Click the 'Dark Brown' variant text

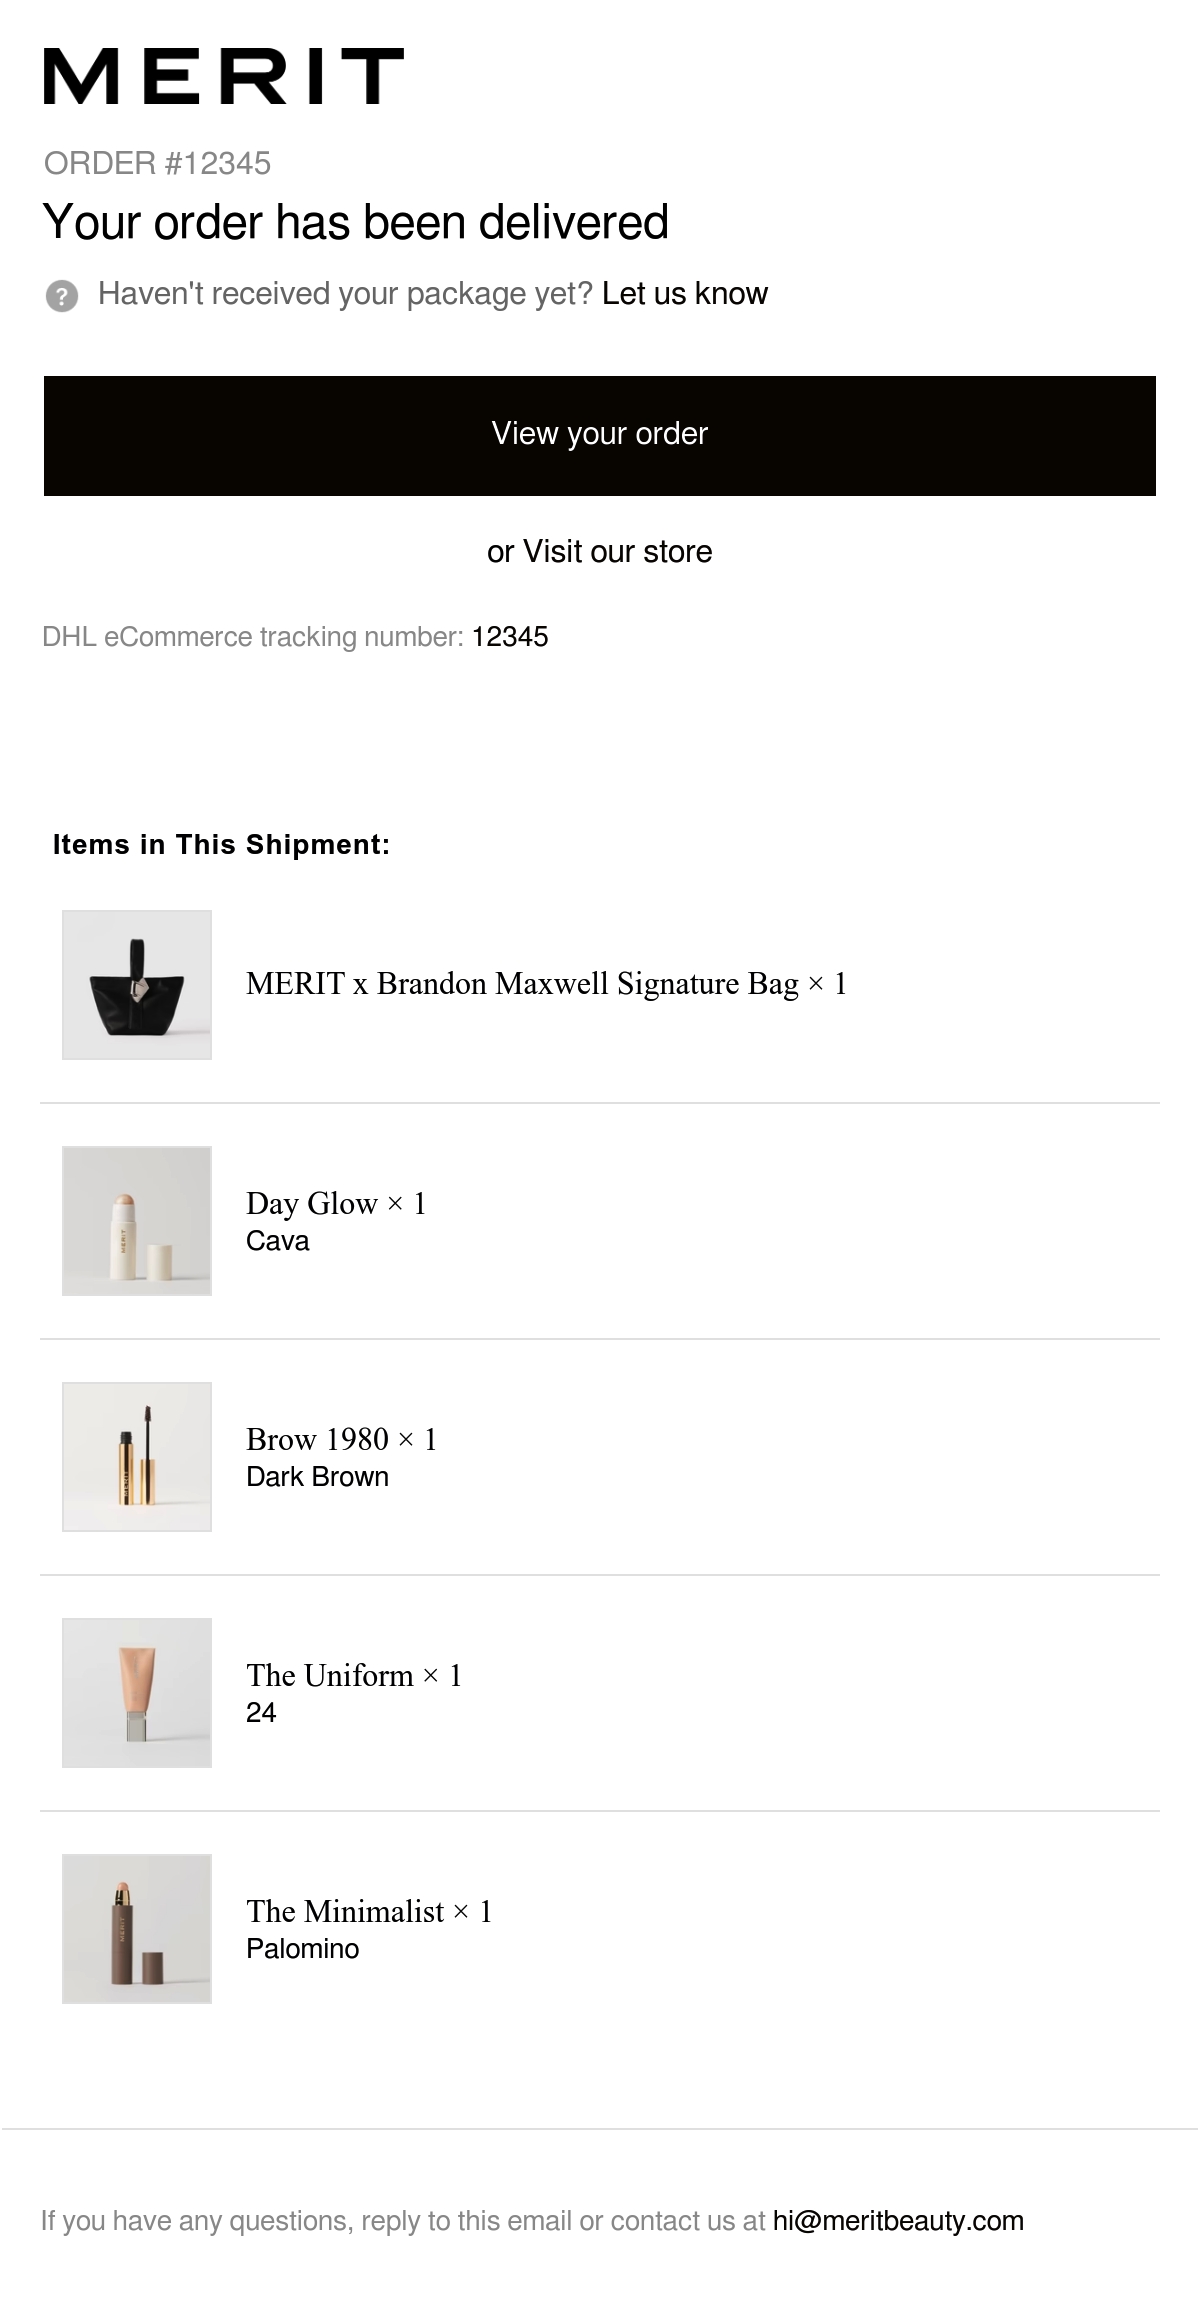(x=318, y=1477)
